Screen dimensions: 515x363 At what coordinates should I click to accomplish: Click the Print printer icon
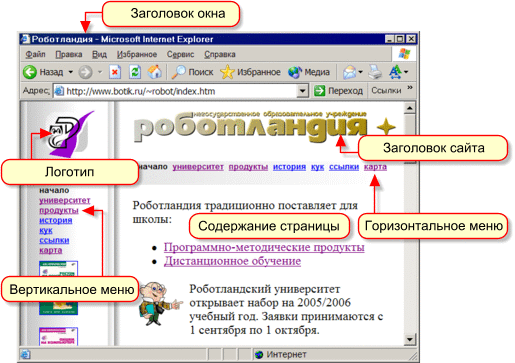(375, 72)
